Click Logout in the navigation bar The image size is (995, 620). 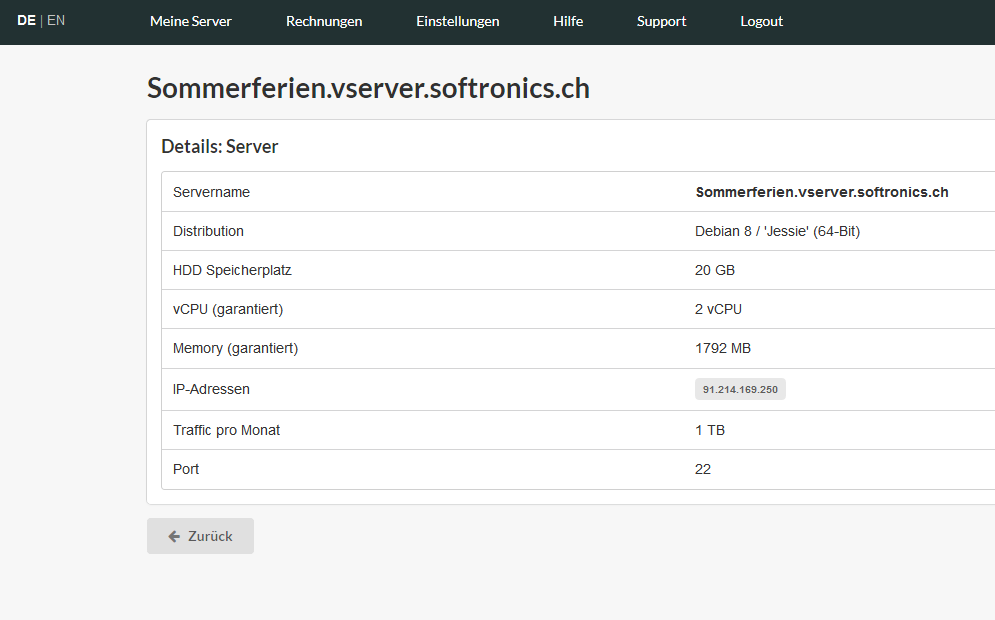click(761, 21)
